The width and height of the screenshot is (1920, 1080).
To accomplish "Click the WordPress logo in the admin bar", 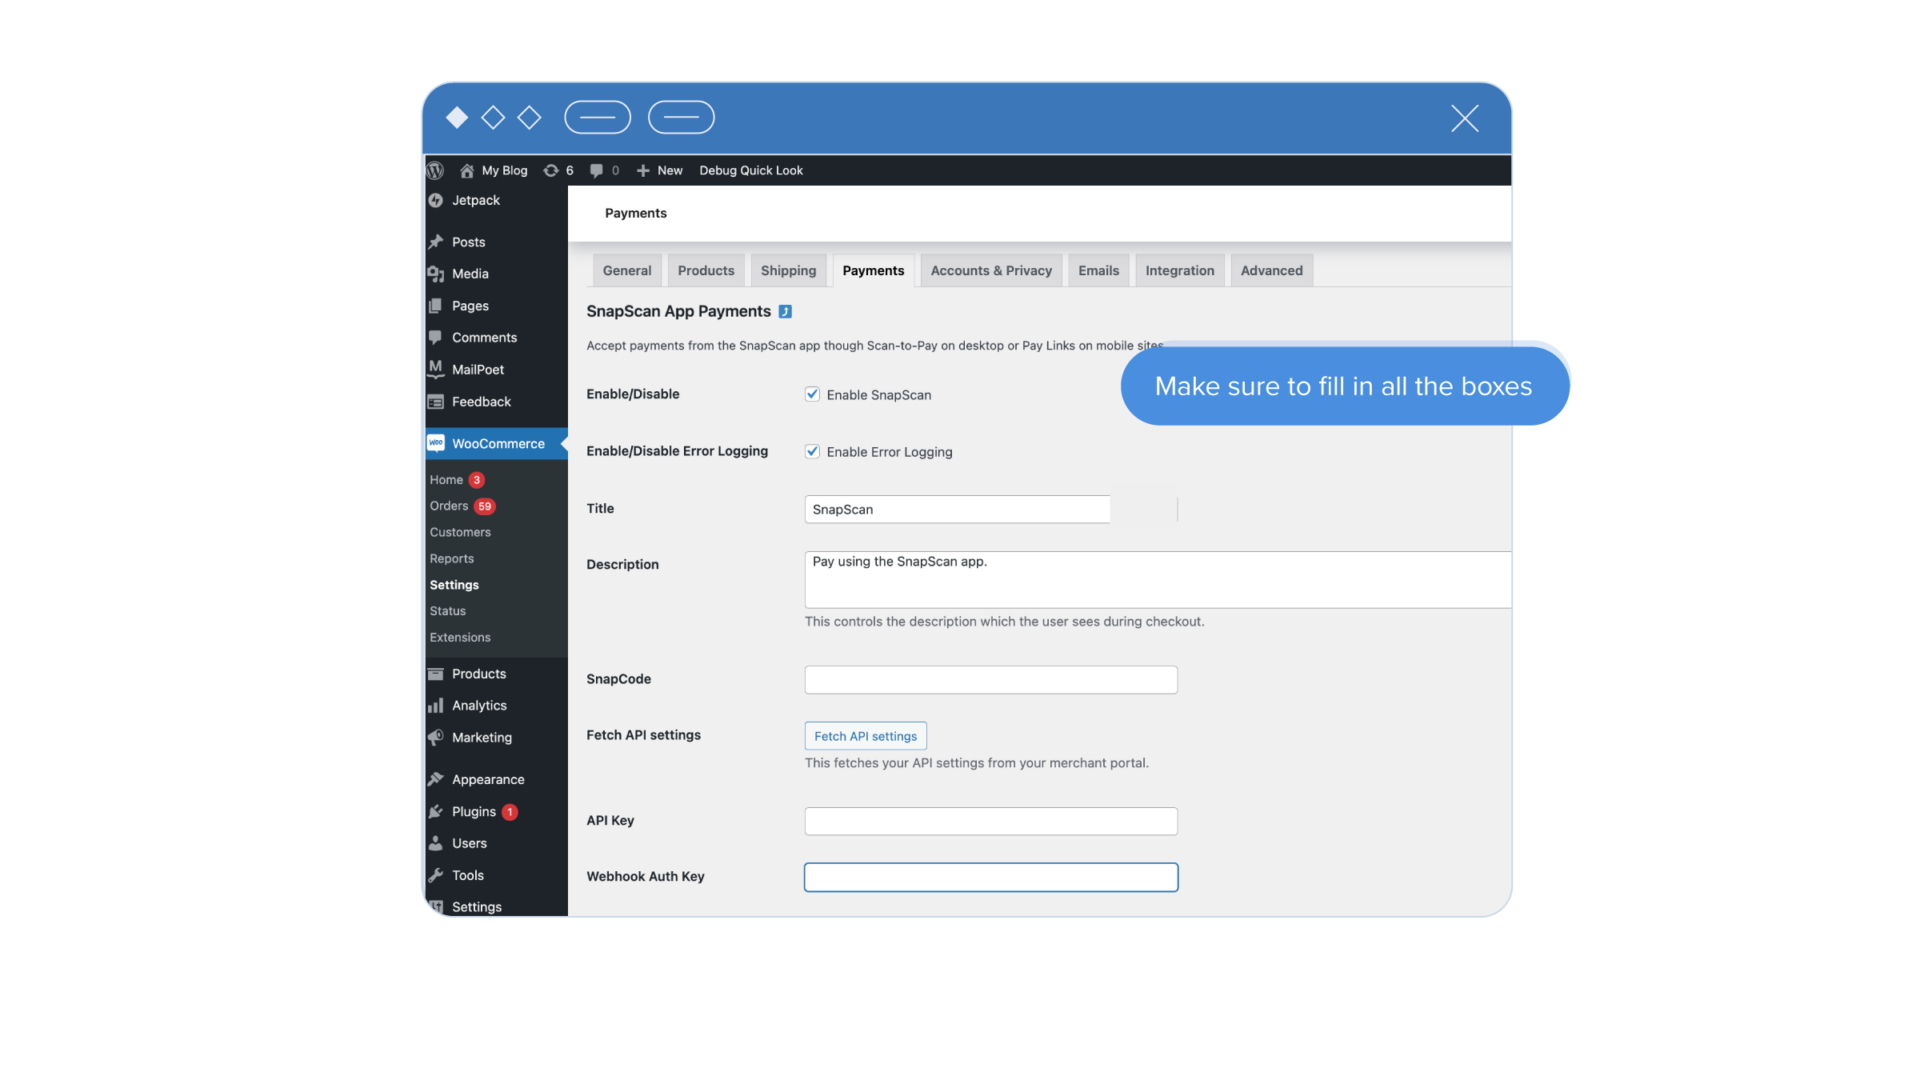I will (435, 170).
